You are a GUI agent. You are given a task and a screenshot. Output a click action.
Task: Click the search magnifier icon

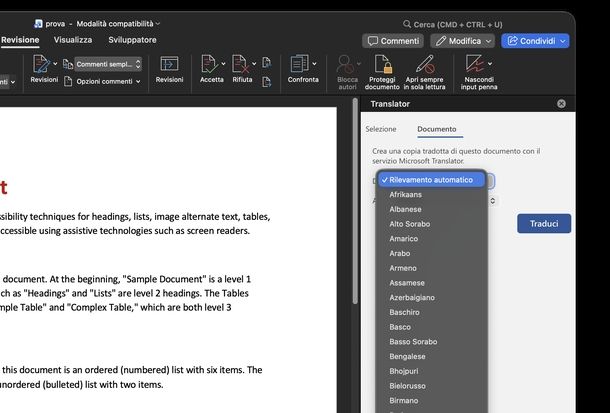pyautogui.click(x=407, y=24)
